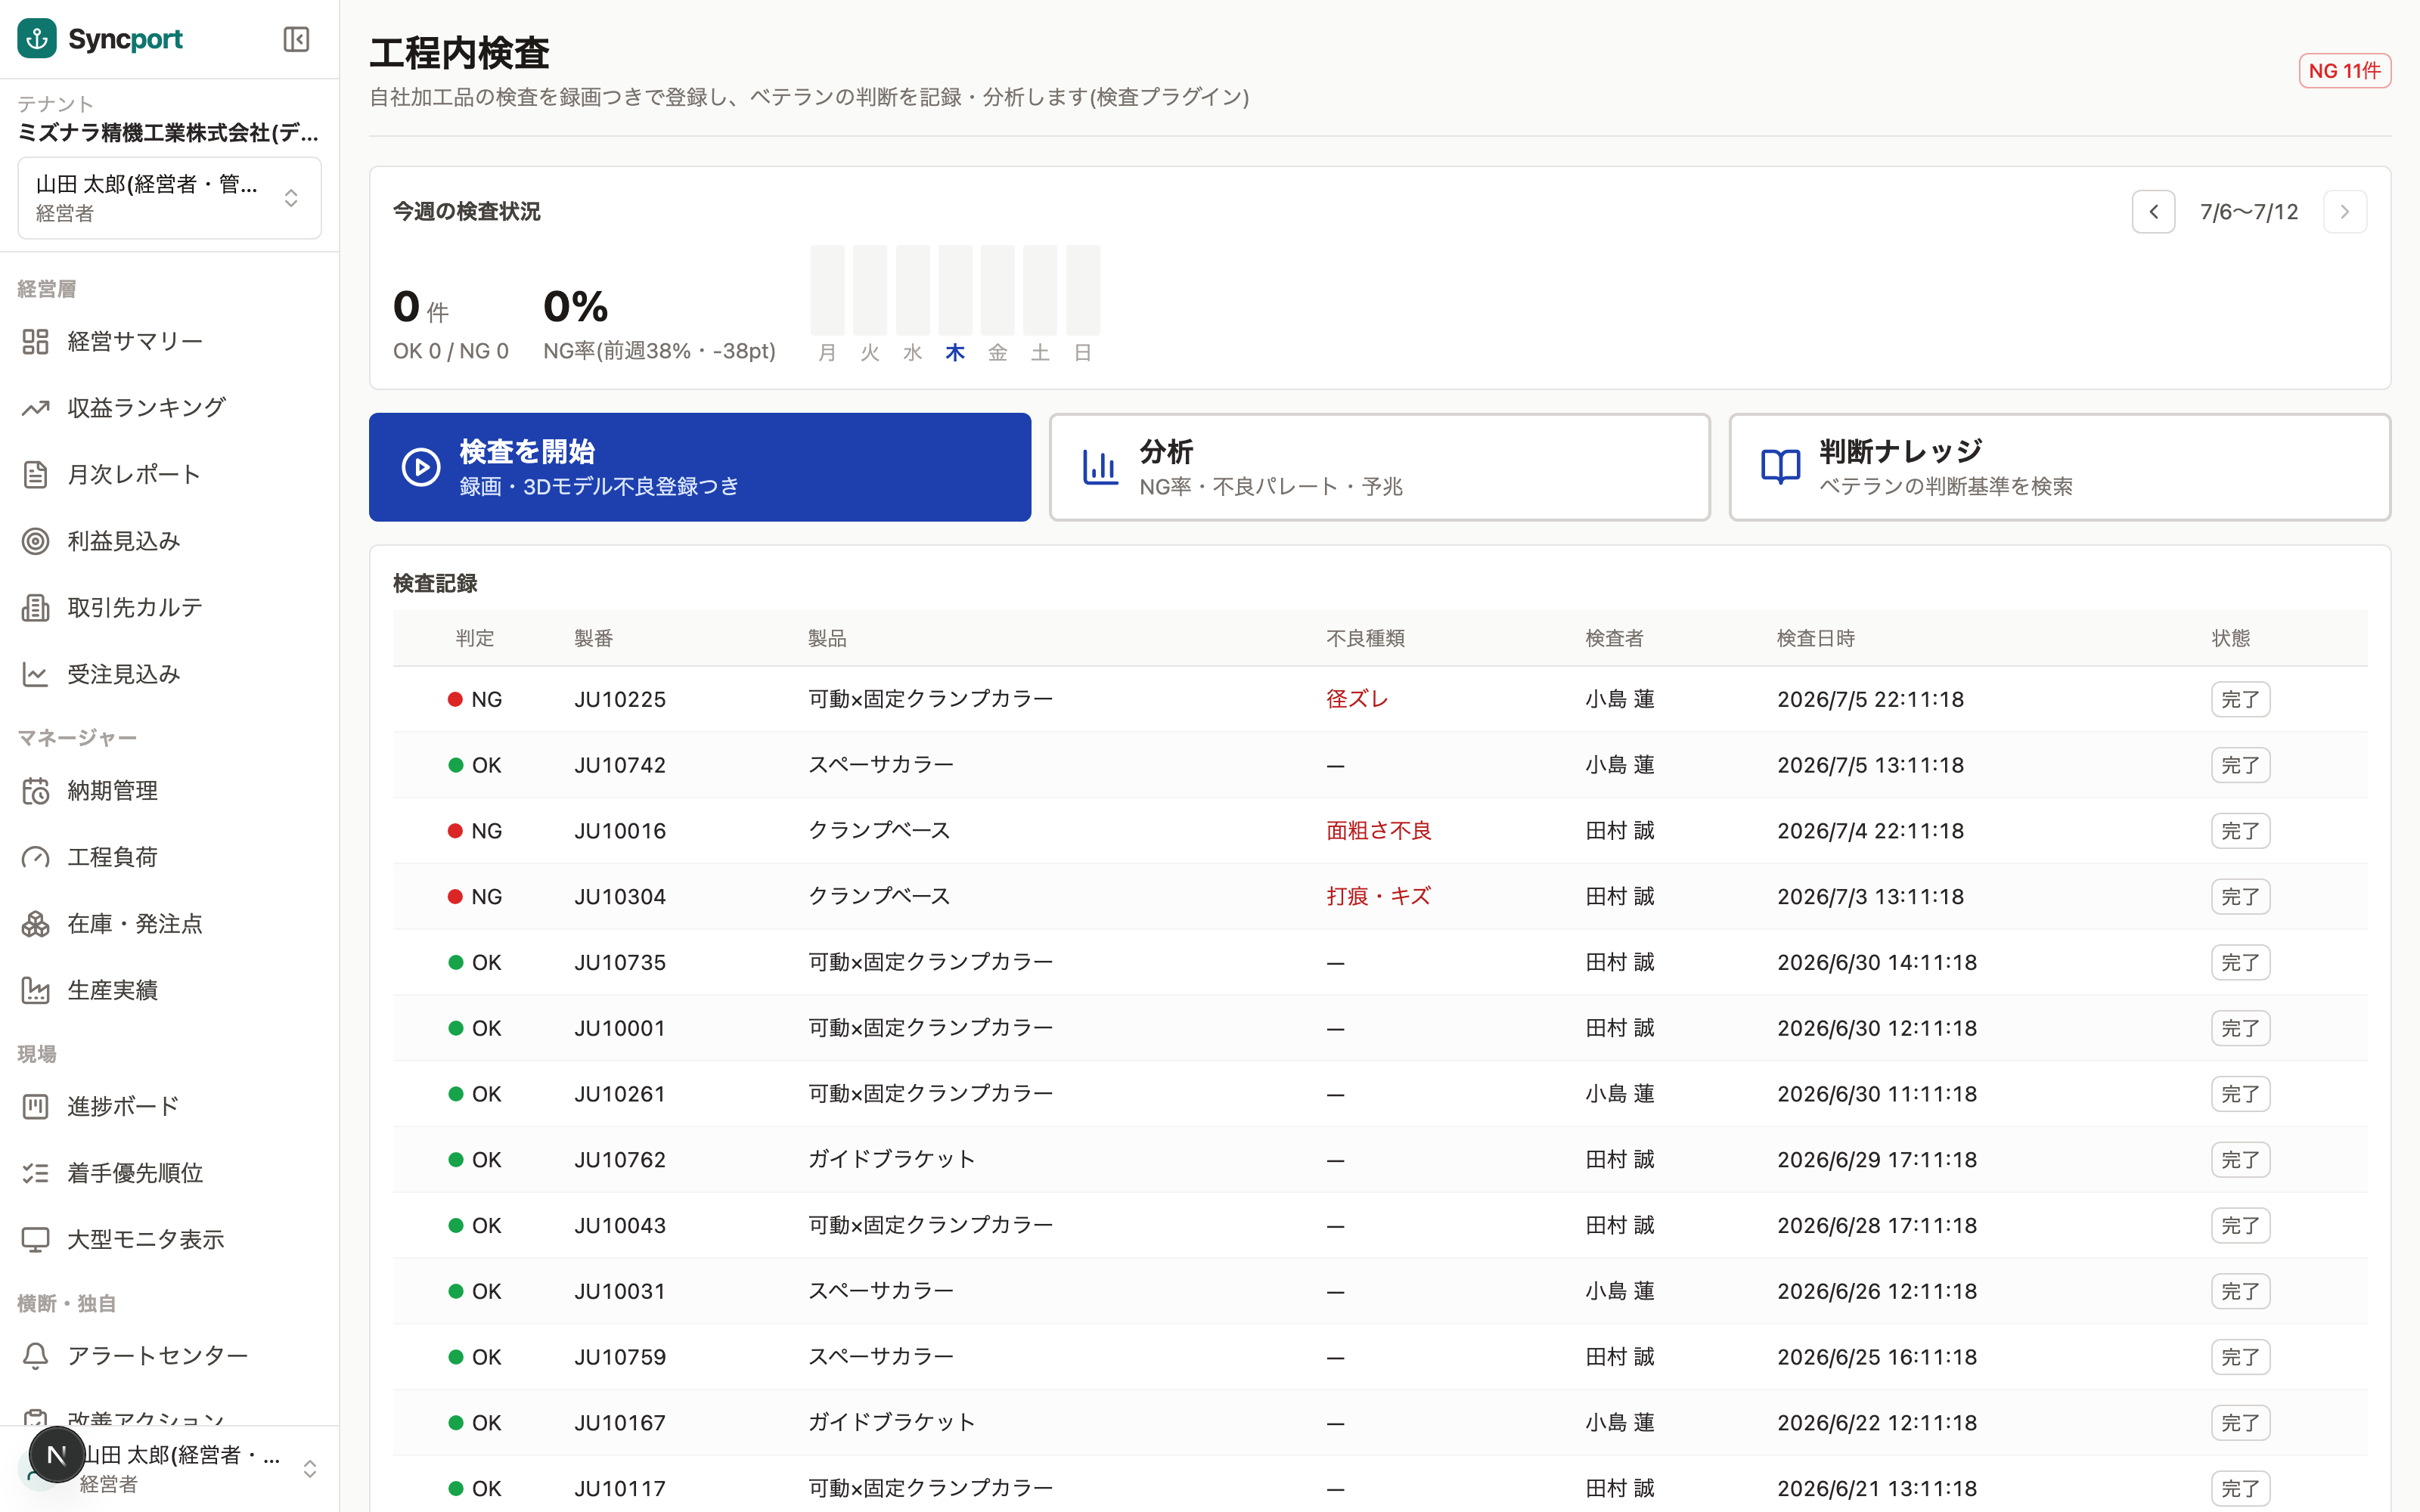This screenshot has width=2420, height=1512.
Task: Click the ミズナラ精機工業株式会社 tenant name
Action: [x=168, y=133]
